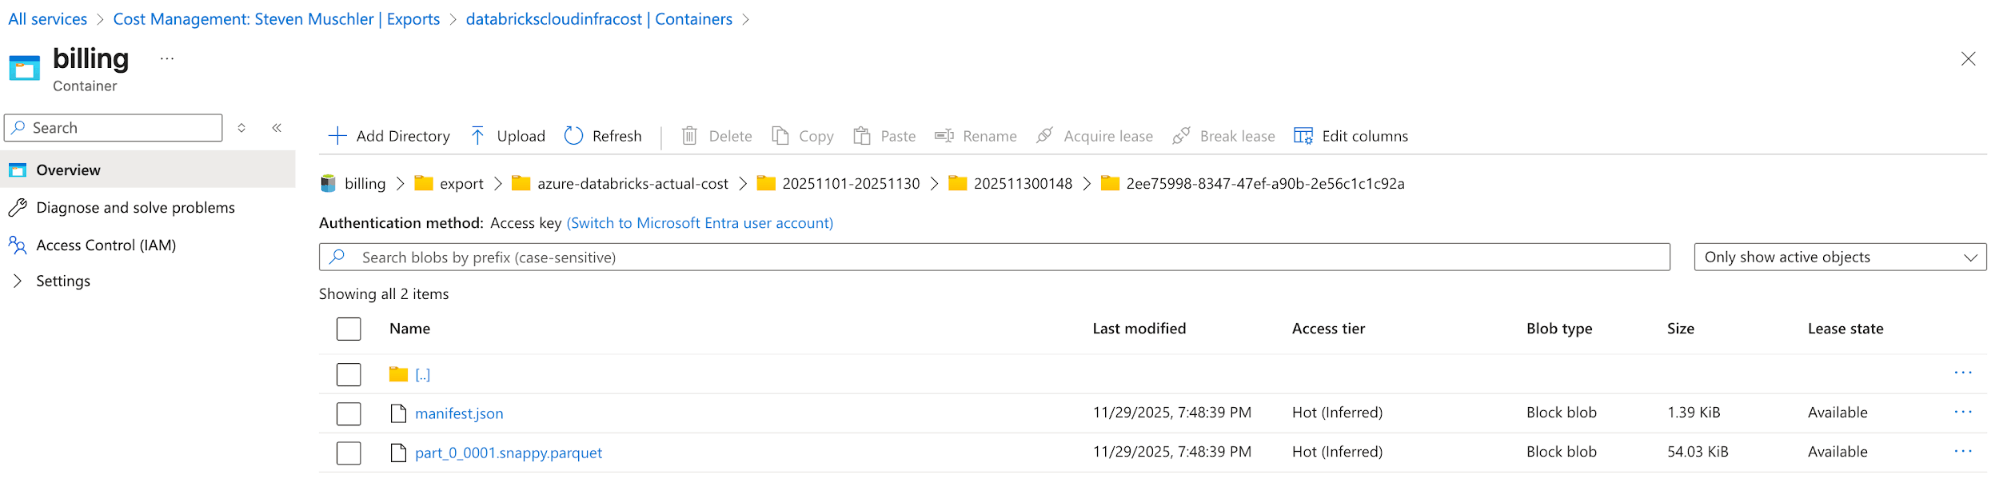Screen dimensions: 1999x478
Task: Navigate to azure-databricks-actual-cost breadcrumb folder
Action: (x=632, y=184)
